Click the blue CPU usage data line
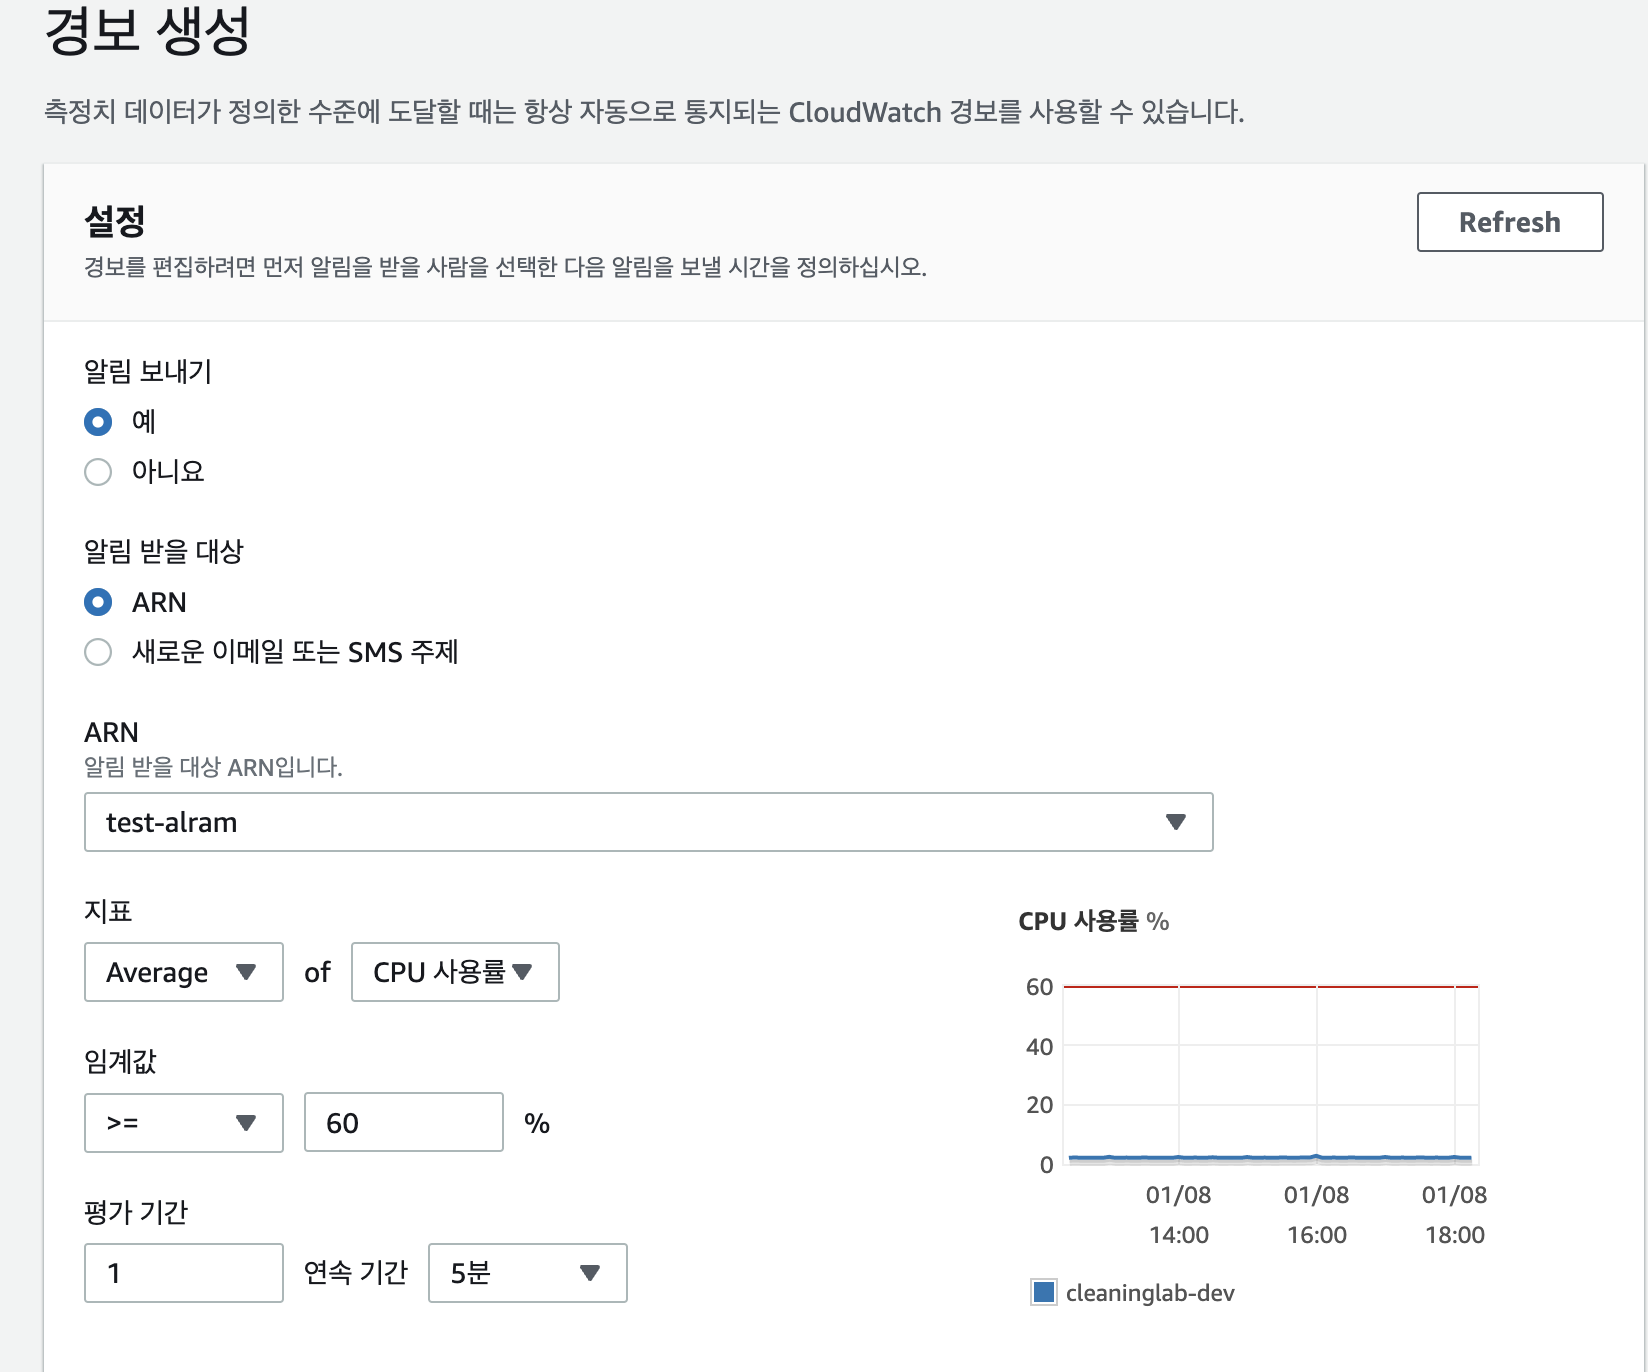 coord(1270,1158)
